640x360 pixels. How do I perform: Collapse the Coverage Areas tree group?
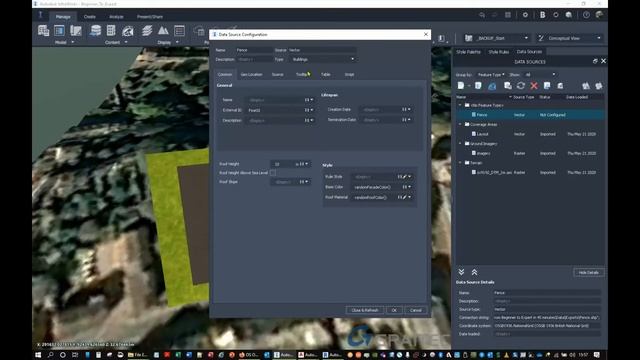coord(460,124)
